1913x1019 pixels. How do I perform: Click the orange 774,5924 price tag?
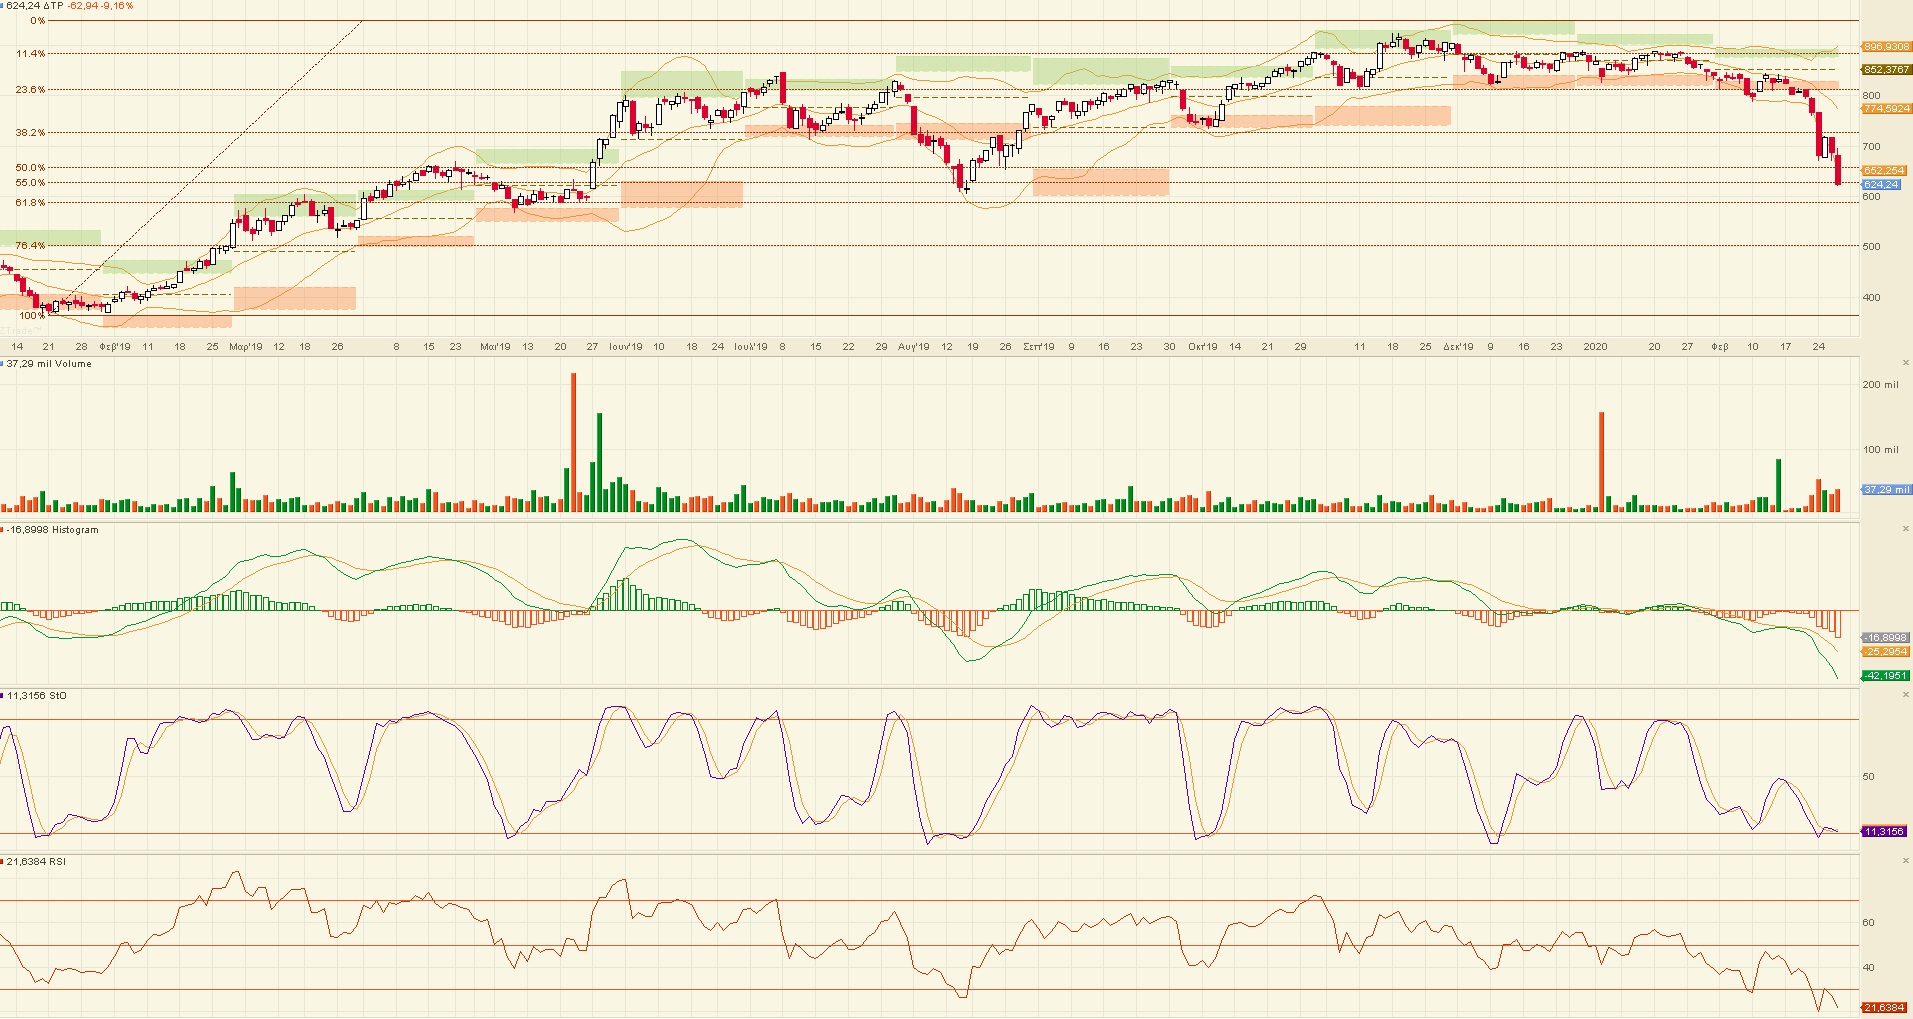click(1886, 108)
